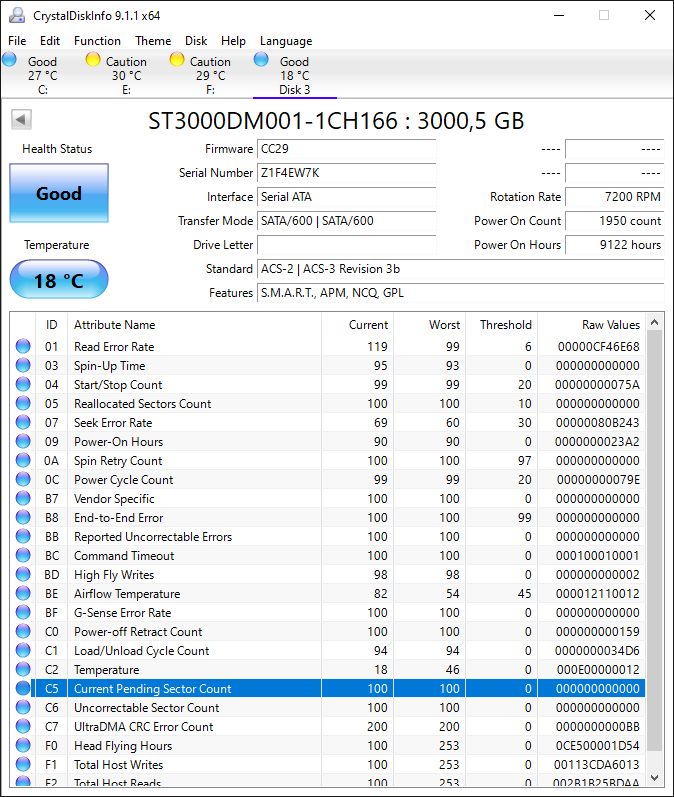Click the scrollbar down arrow of attribute list
Screen dimensions: 674x797
click(x=655, y=778)
